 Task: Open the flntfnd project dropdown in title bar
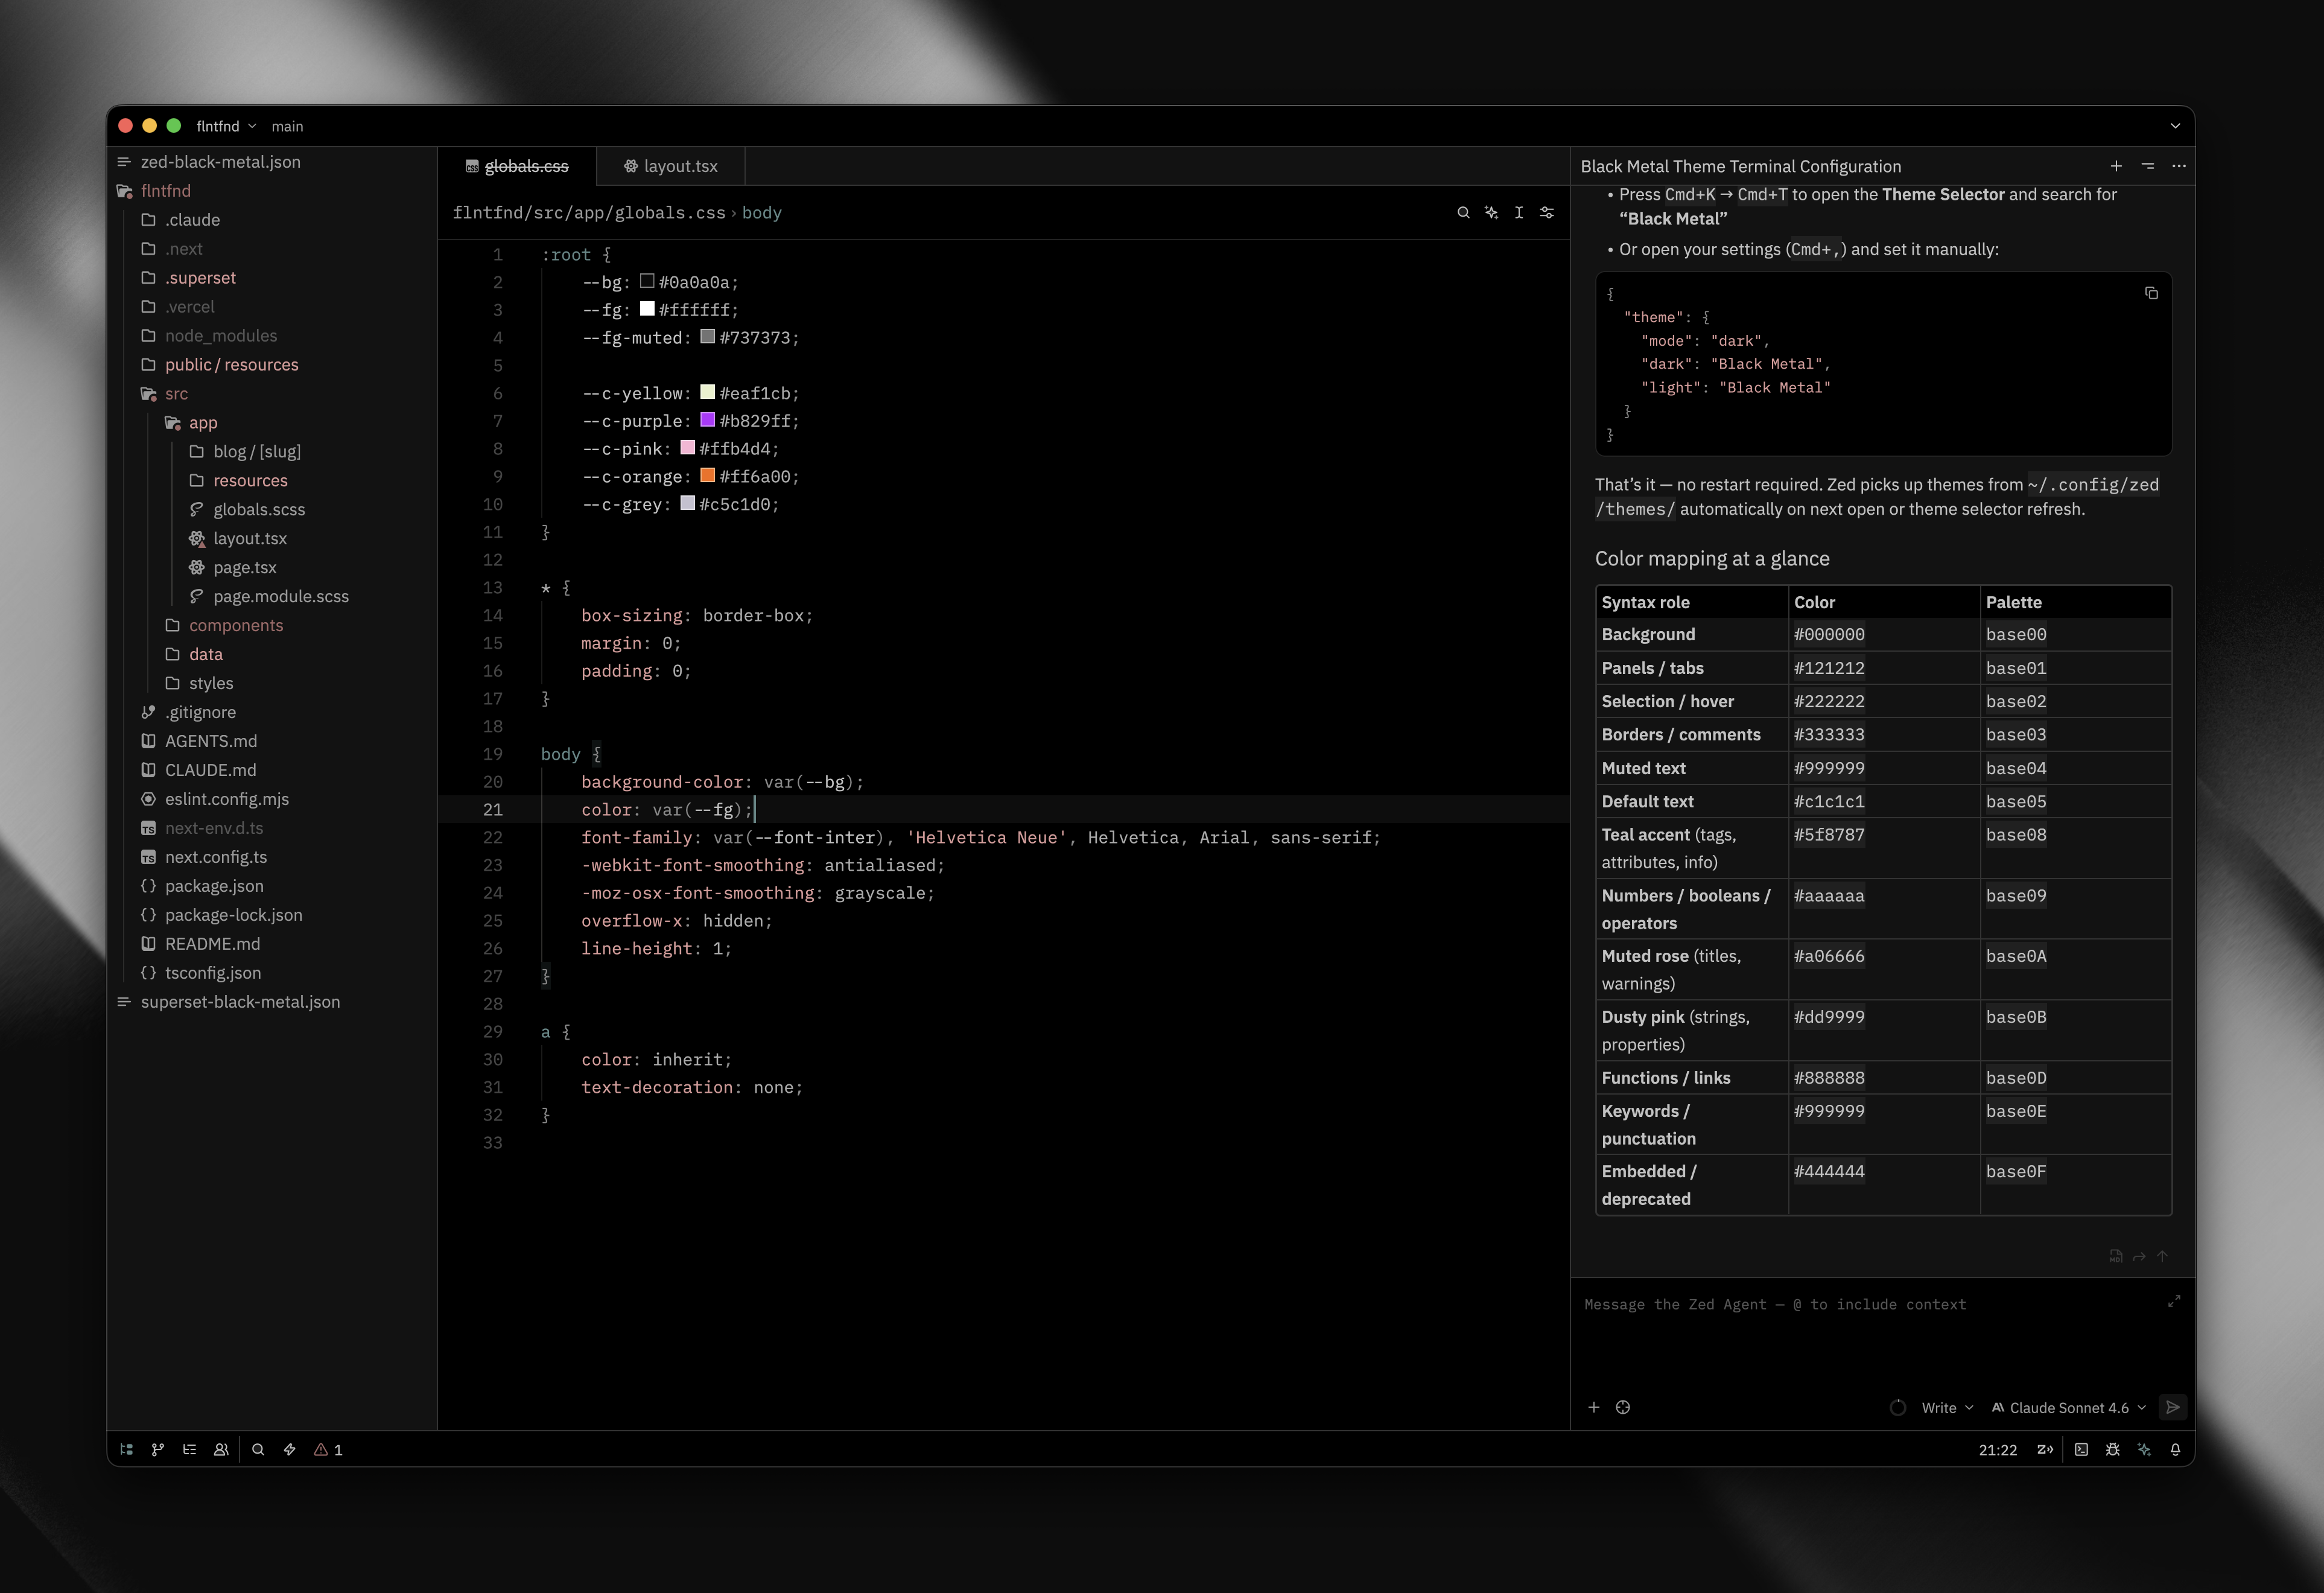point(226,126)
